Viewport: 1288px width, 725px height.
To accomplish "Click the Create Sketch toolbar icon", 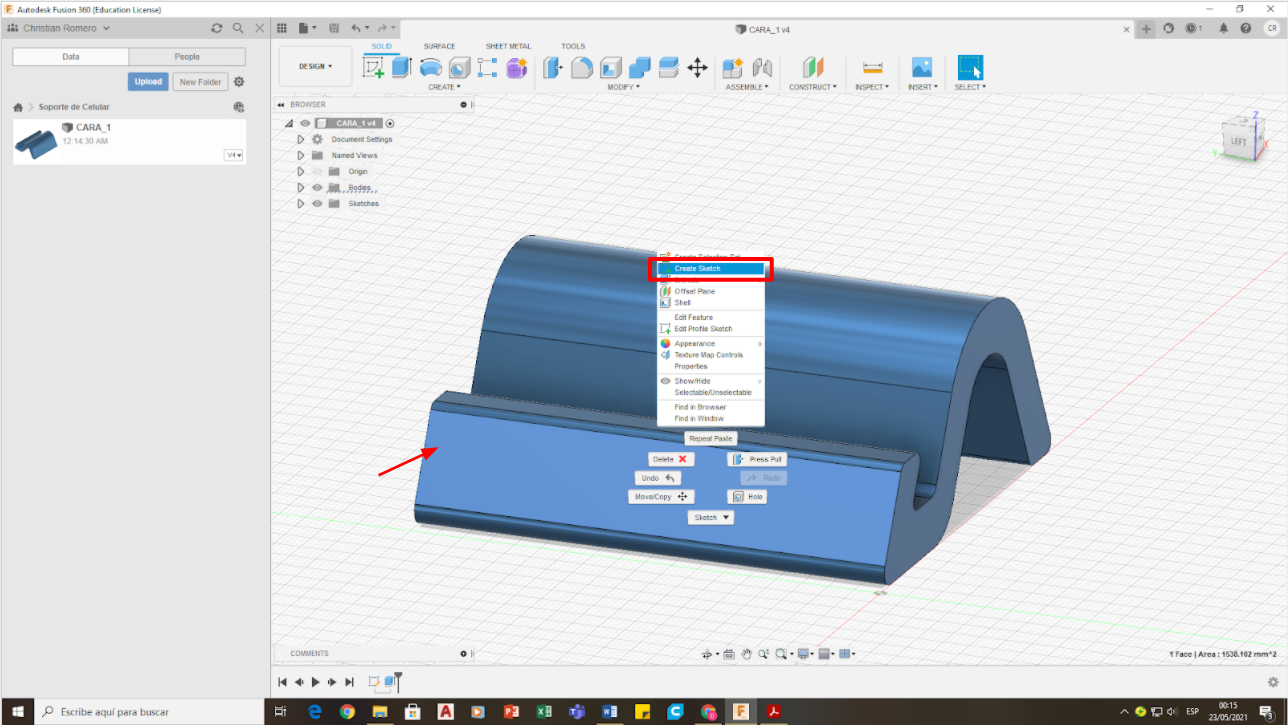I will (x=374, y=67).
